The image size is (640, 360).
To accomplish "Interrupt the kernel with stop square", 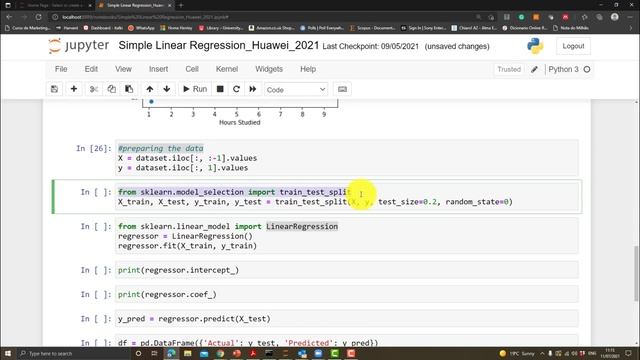I will click(220, 89).
